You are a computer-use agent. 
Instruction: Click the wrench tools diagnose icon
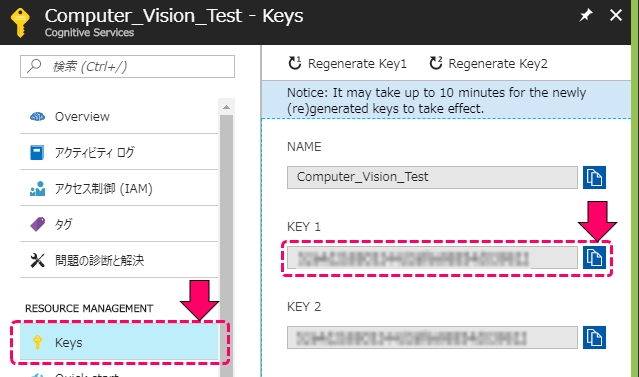[37, 260]
